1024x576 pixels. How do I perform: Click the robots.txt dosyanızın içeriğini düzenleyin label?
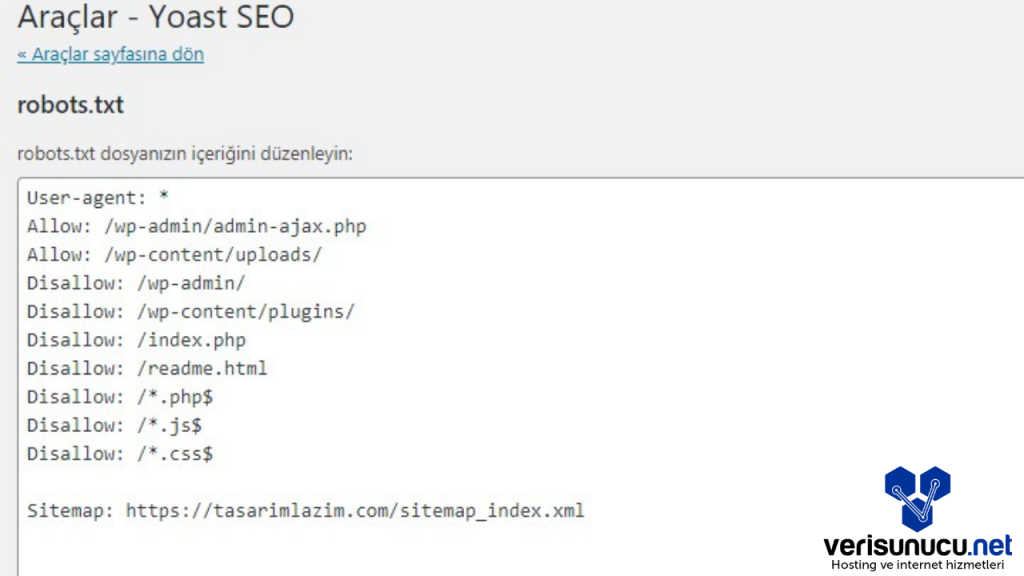[x=185, y=155]
